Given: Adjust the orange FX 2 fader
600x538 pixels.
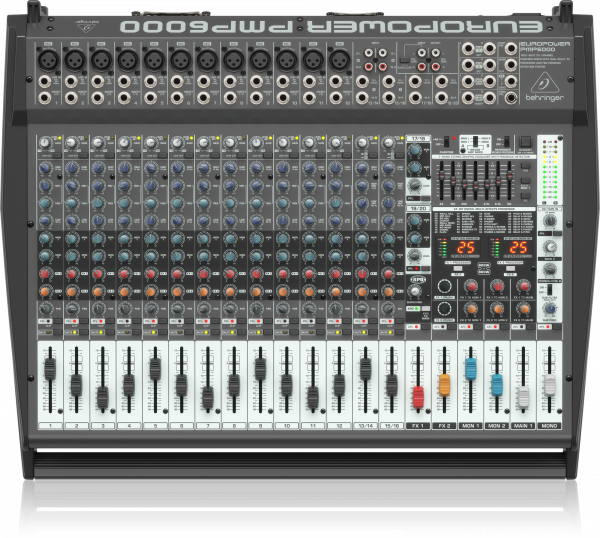Looking at the screenshot, I should coord(444,385).
